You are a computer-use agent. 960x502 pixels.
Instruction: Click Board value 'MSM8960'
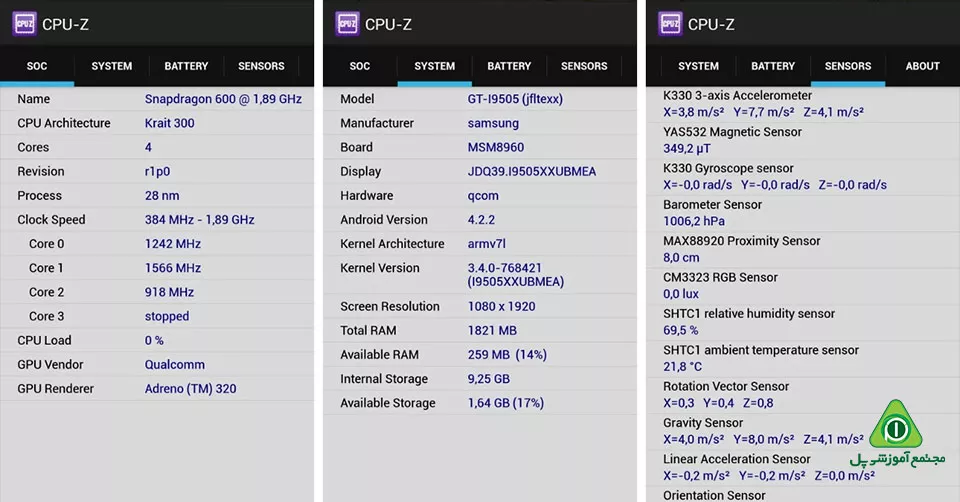click(496, 148)
